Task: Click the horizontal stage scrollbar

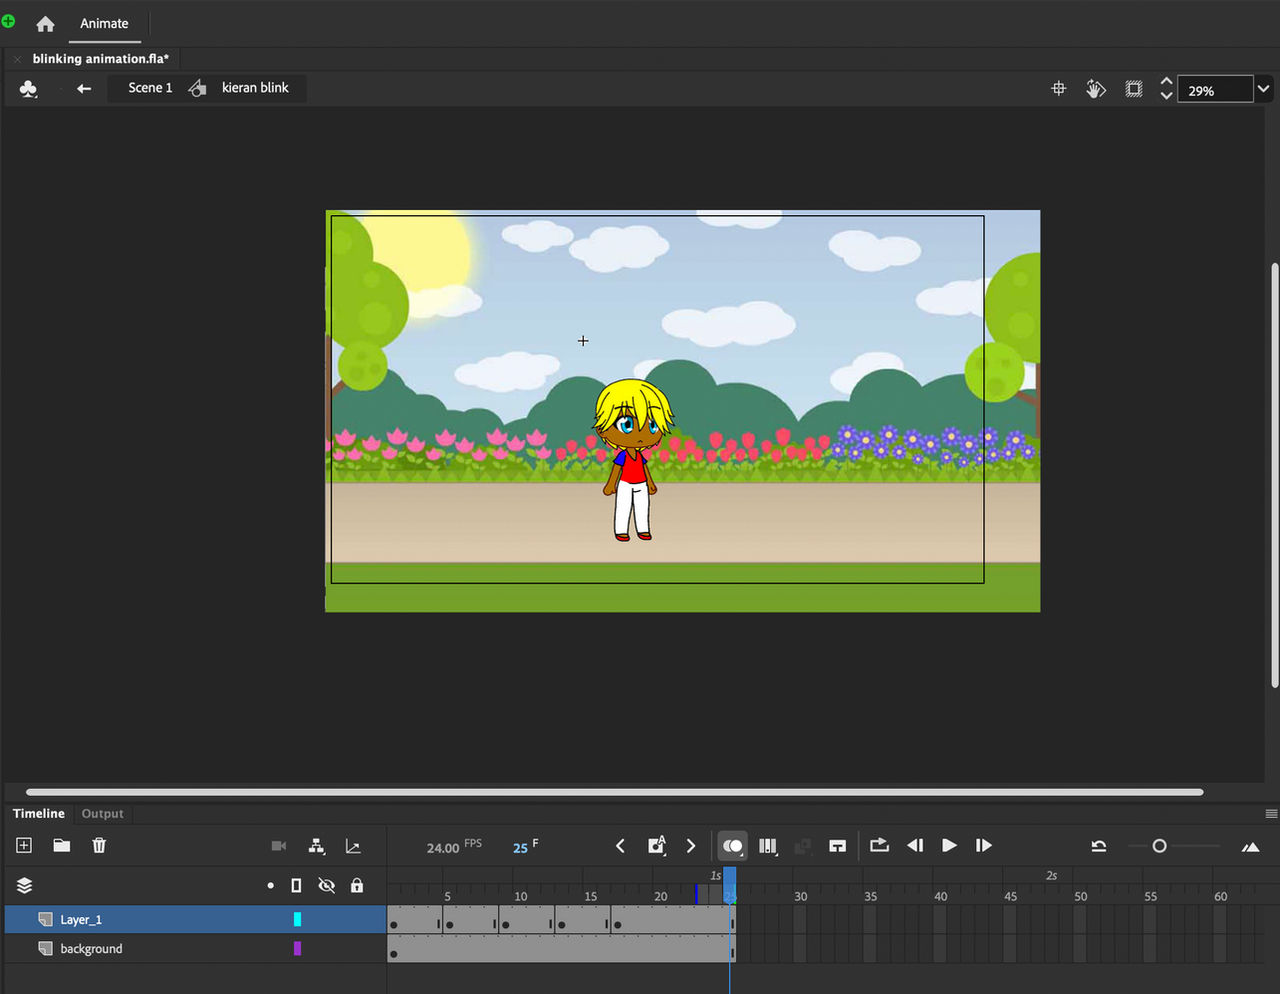Action: (x=615, y=792)
